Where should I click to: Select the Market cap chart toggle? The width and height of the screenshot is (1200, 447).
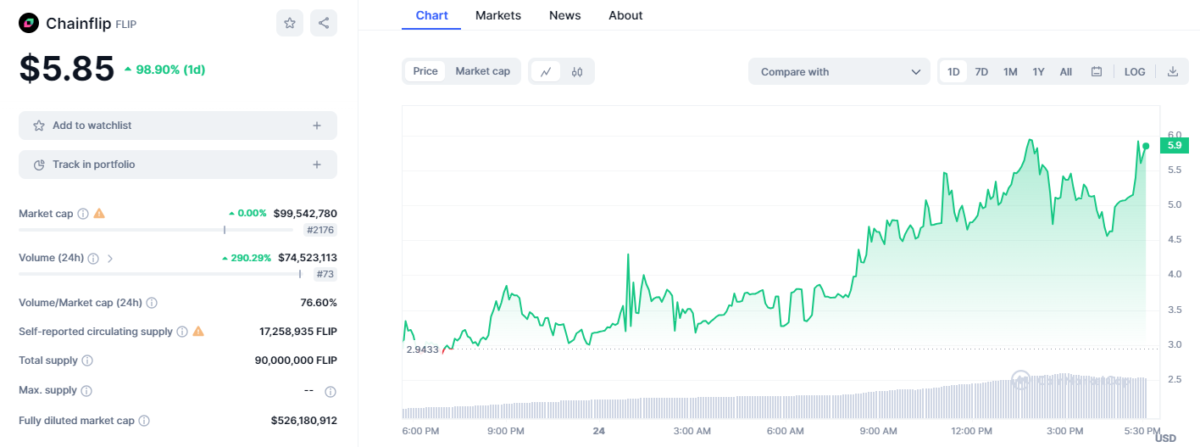[x=482, y=72]
